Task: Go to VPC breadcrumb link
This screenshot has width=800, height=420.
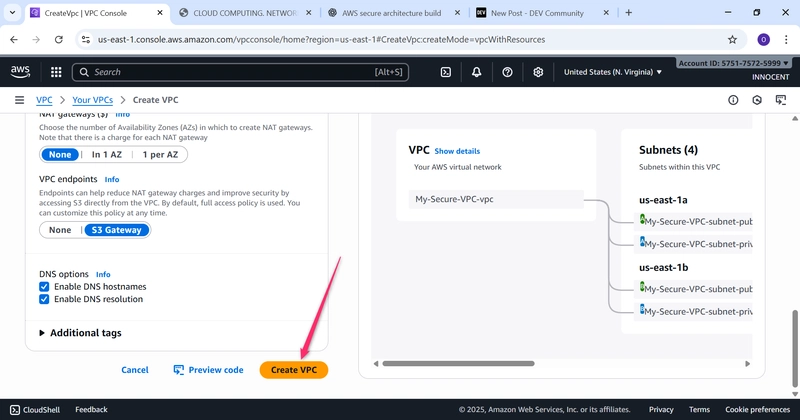Action: pos(44,100)
